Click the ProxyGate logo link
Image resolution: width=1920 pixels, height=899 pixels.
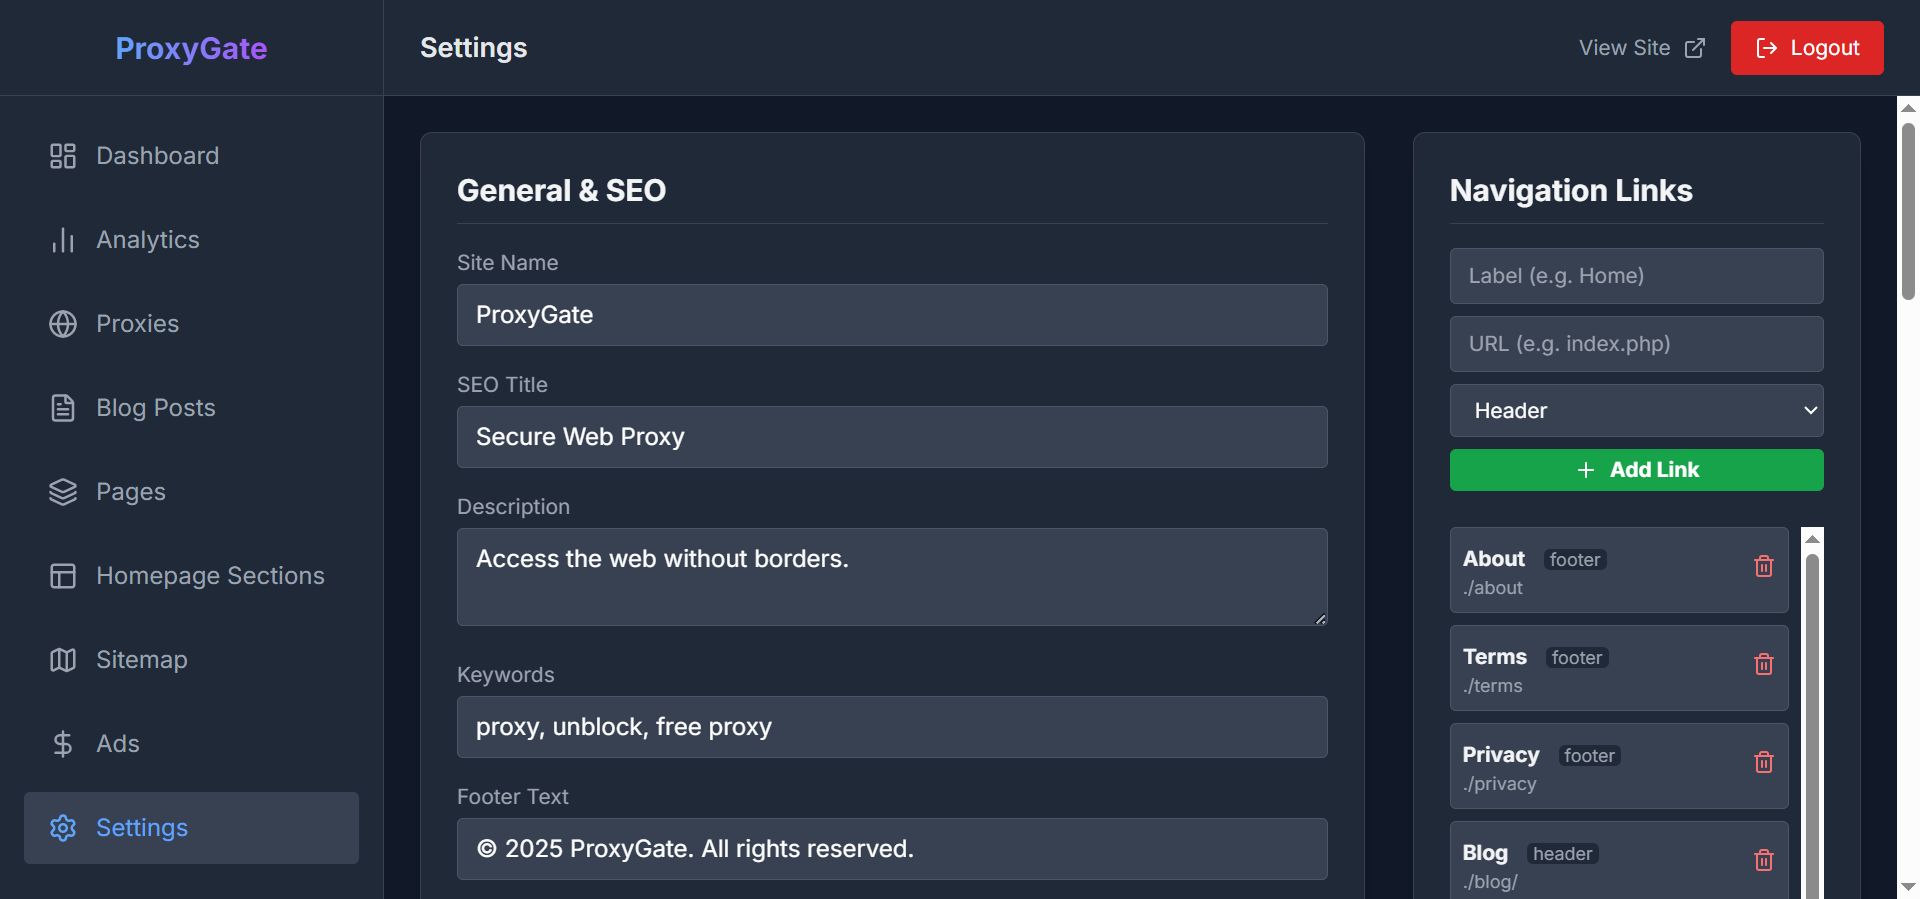(191, 48)
